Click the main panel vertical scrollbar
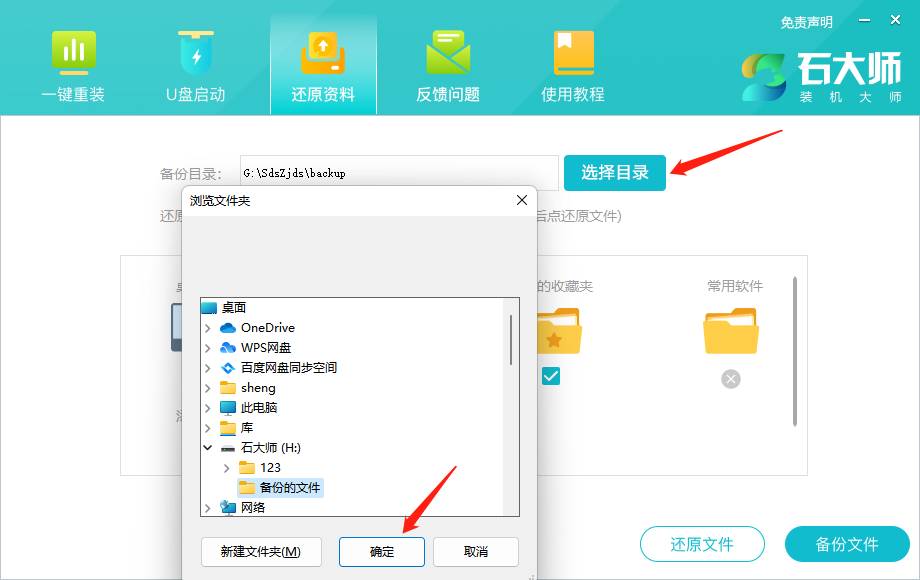Viewport: 920px width, 580px height. [x=795, y=352]
